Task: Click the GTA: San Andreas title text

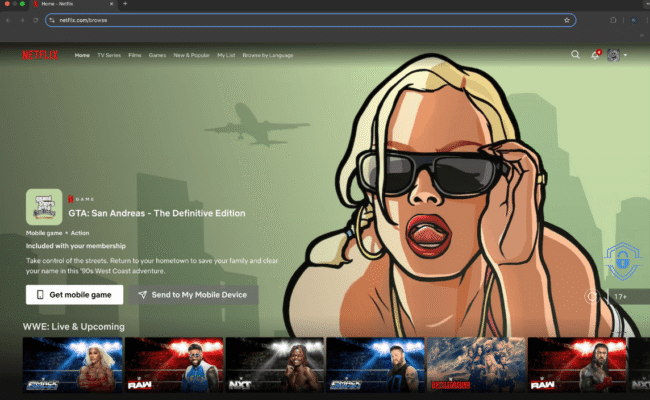Action: 157,213
